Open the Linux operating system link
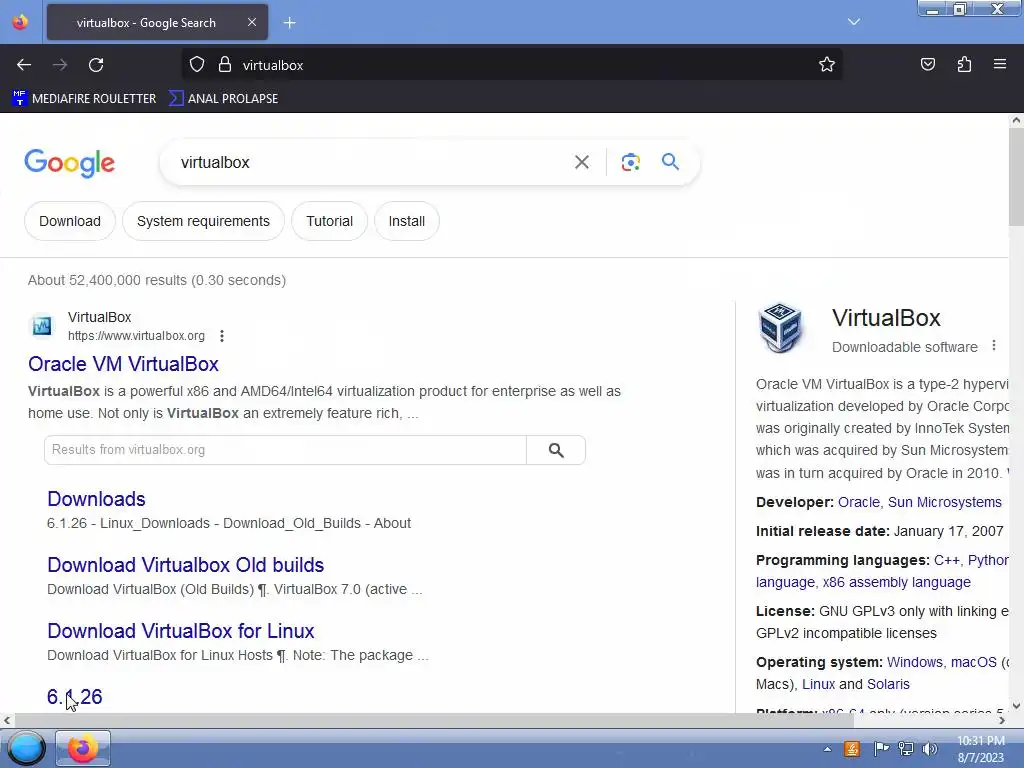1024x768 pixels. click(818, 684)
